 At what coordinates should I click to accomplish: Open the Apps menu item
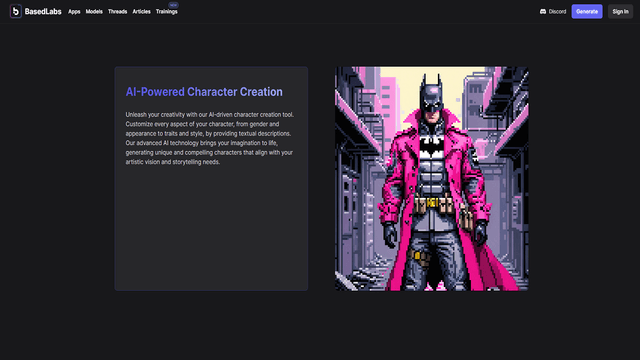pos(74,11)
